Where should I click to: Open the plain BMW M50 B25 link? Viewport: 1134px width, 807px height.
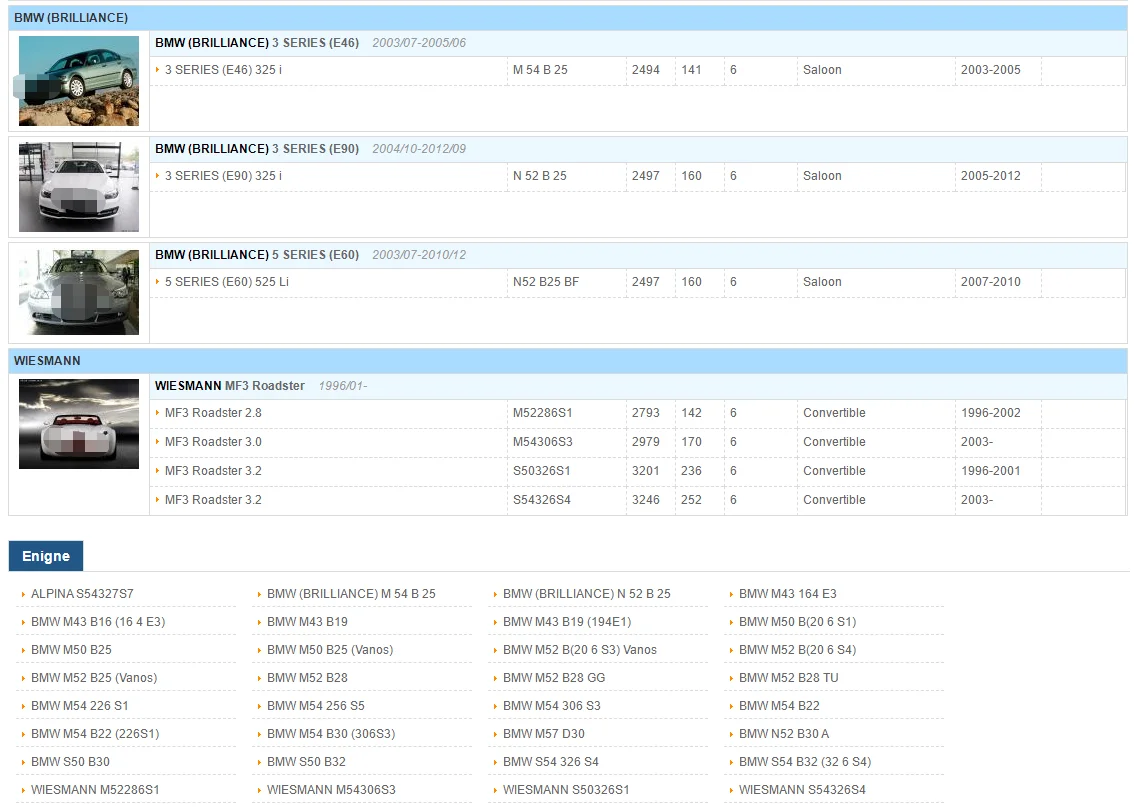[71, 650]
